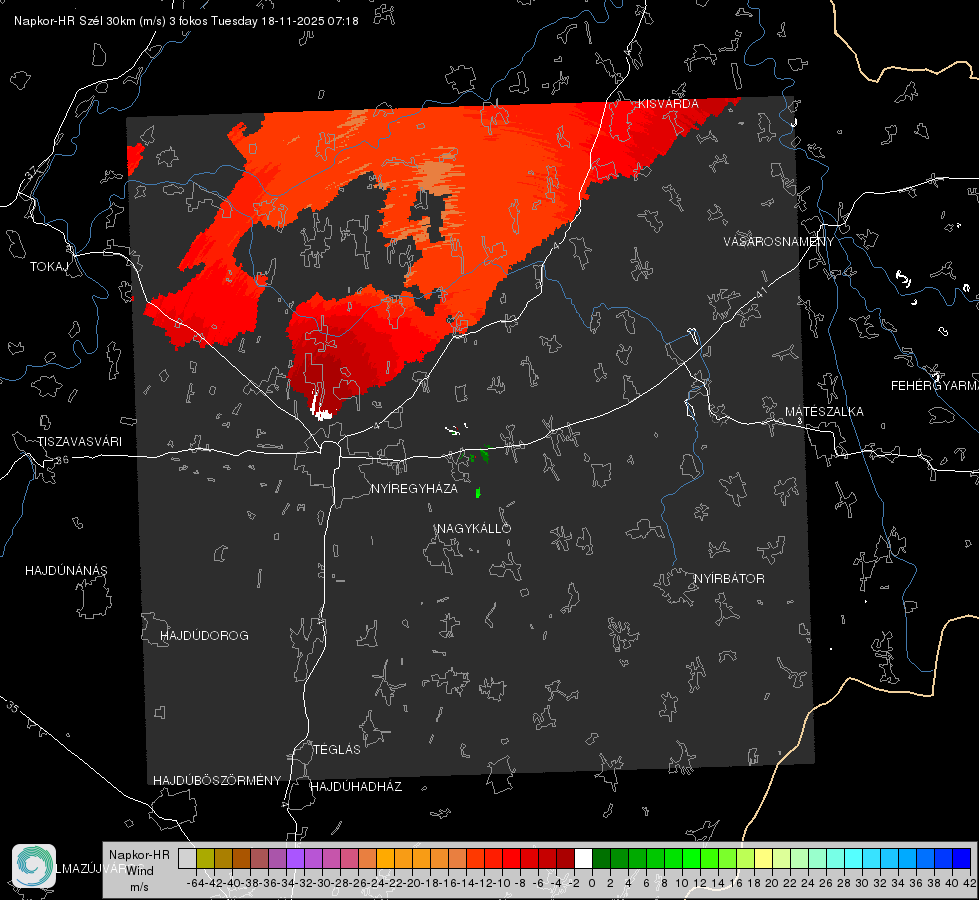Click the NAGYKÁLLÓ label
The height and width of the screenshot is (900, 979).
tap(474, 528)
